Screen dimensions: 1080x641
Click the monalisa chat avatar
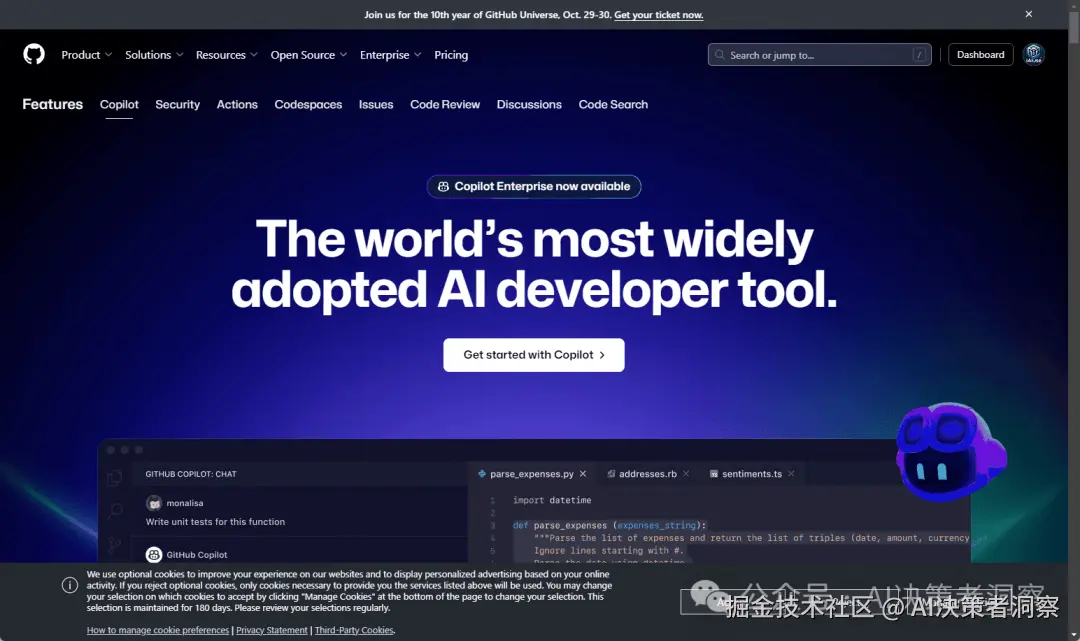point(154,503)
